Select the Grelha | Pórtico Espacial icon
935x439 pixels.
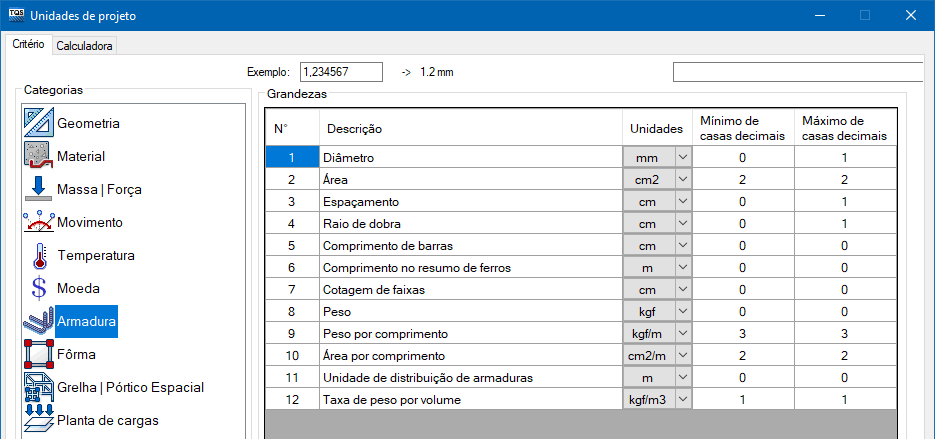pyautogui.click(x=39, y=388)
